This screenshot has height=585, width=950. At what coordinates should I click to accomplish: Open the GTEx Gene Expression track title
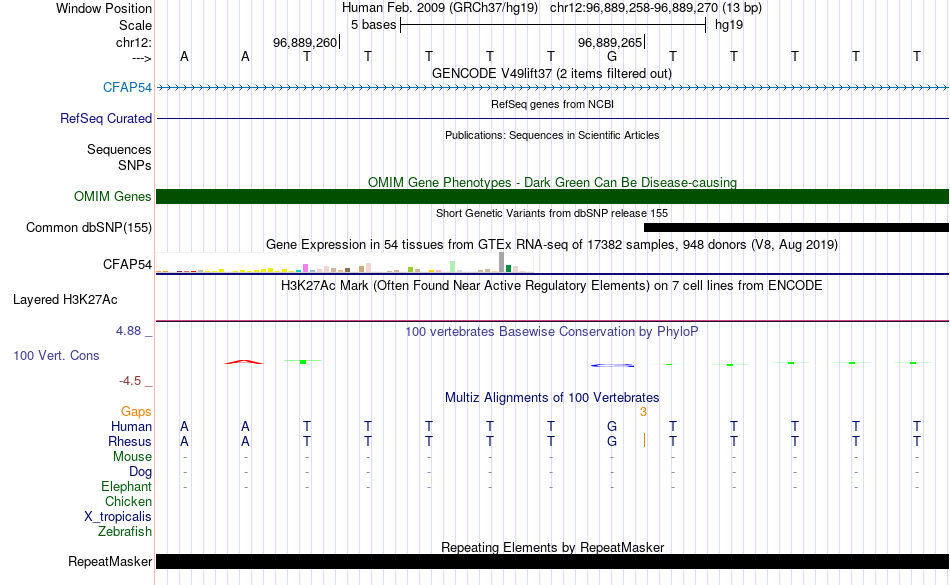pyautogui.click(x=552, y=245)
